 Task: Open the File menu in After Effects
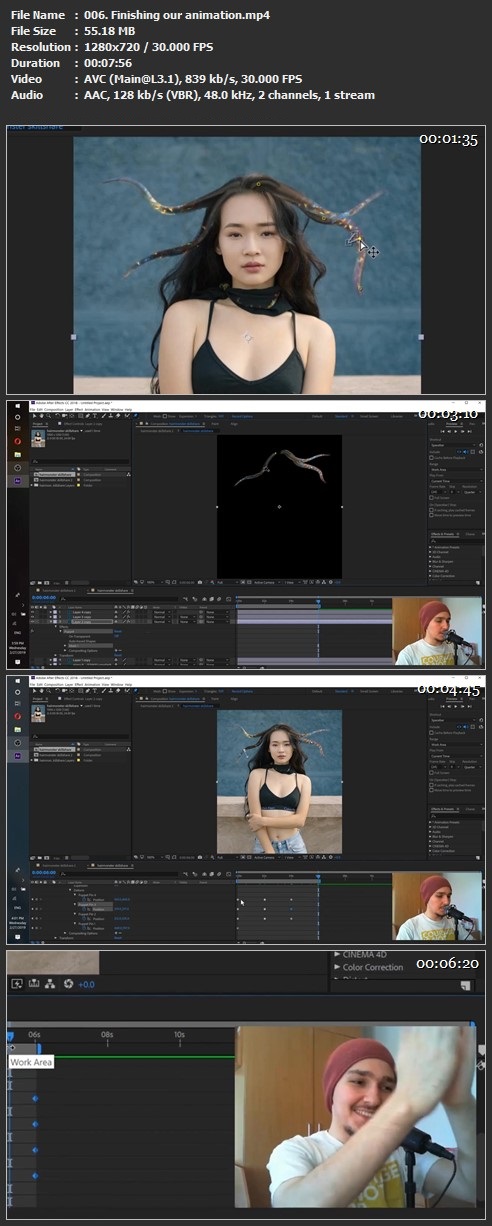[32, 411]
